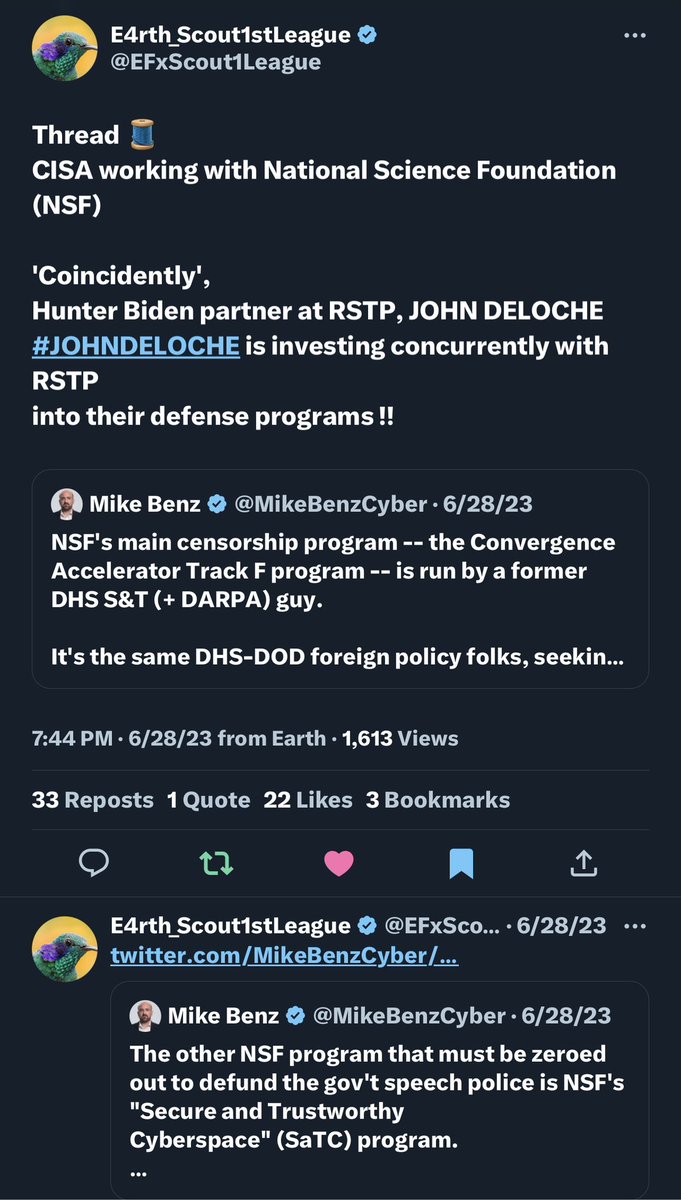Open three-dot menu on the reply tweet
This screenshot has height=1200, width=681.
635,926
